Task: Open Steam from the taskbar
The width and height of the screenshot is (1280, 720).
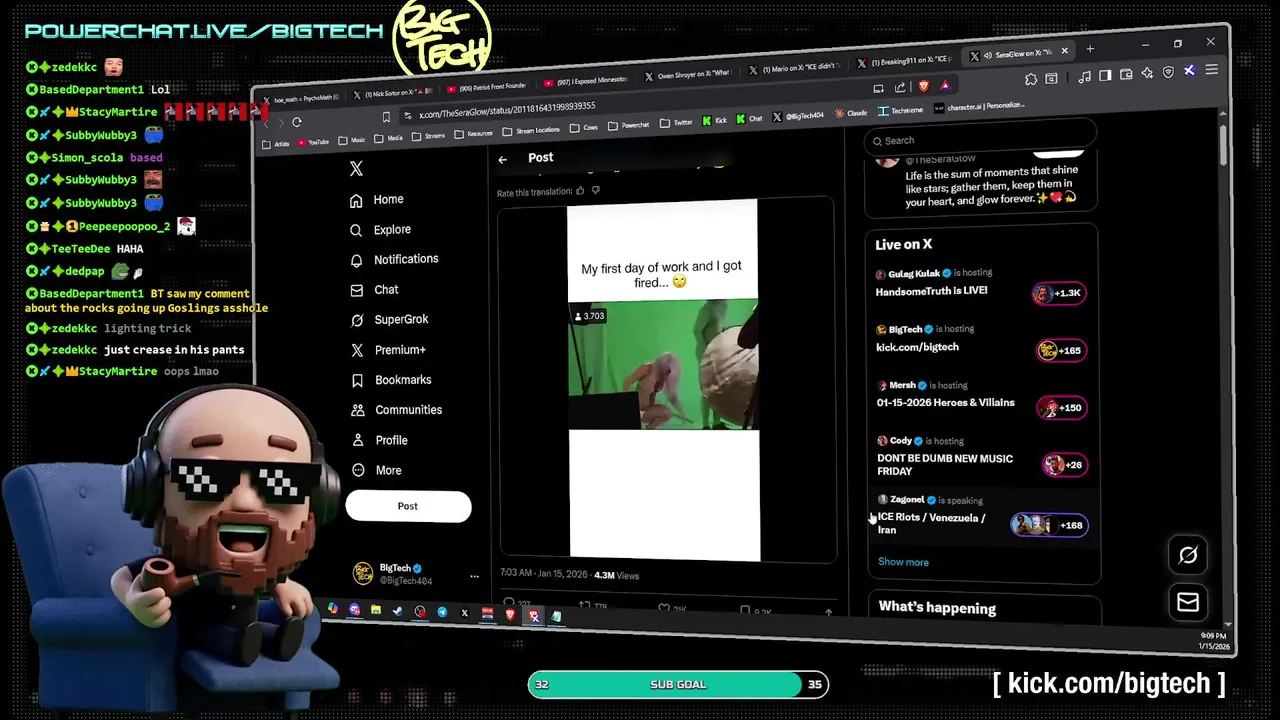Action: click(398, 611)
